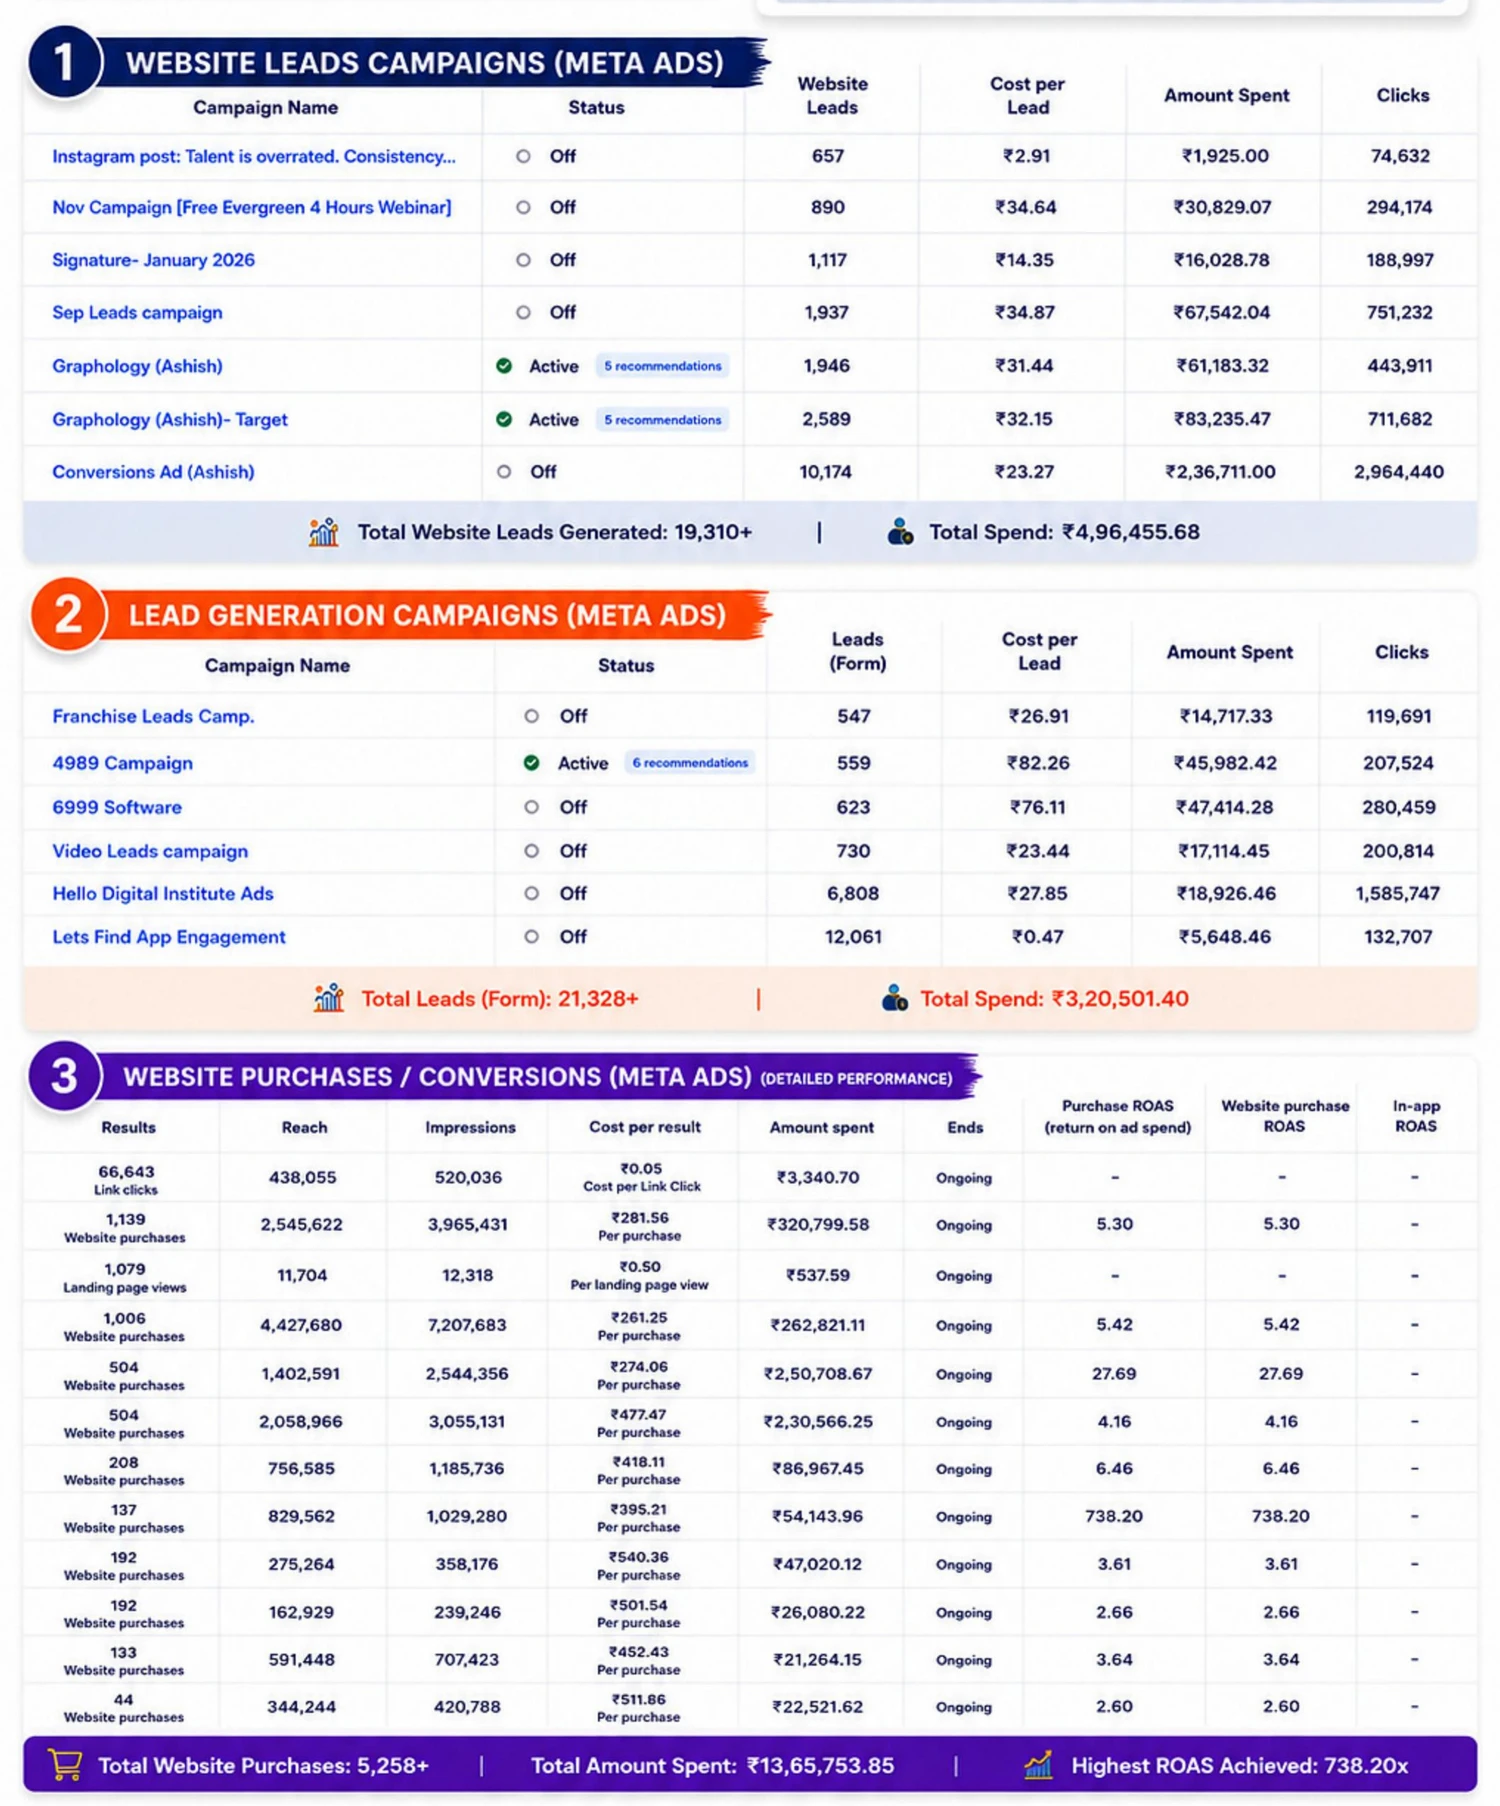The height and width of the screenshot is (1806, 1500).
Task: Toggle Off status circle for 6999 Software
Action: coord(531,807)
